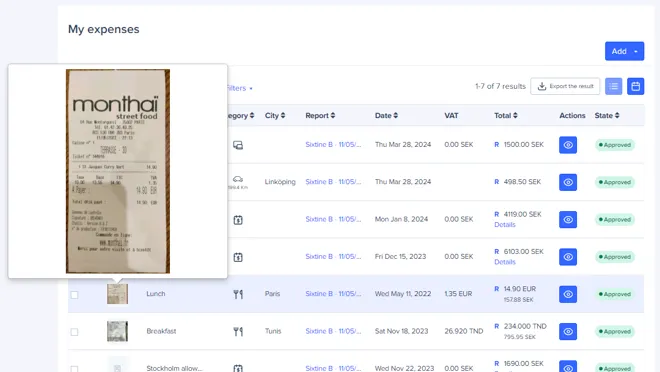Open report link in Stockholm allowance row

pos(333,368)
